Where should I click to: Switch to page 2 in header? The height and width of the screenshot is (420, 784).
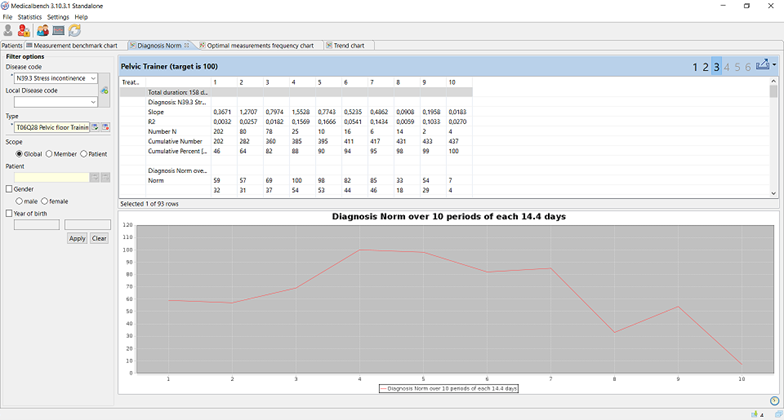[706, 67]
